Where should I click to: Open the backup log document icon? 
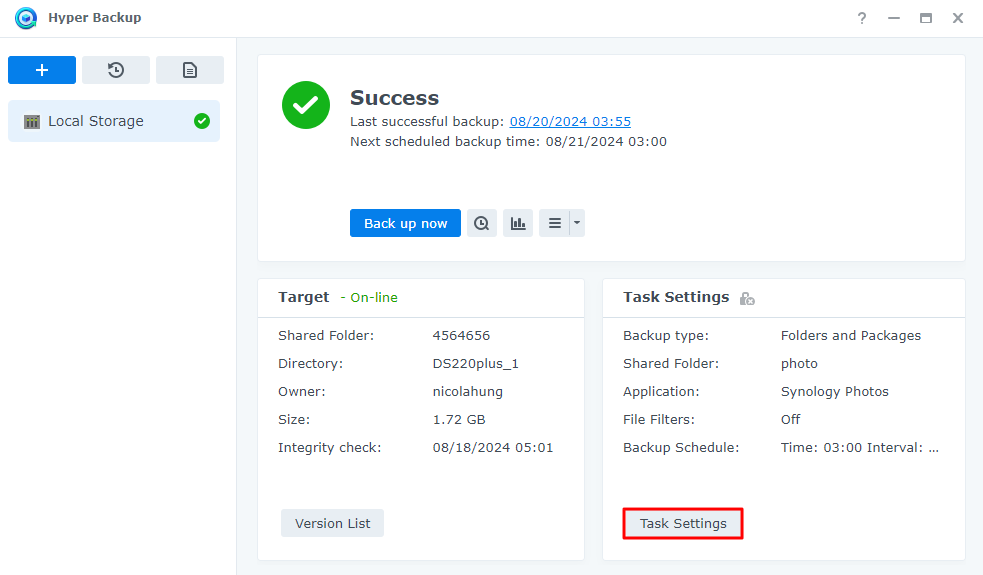click(x=190, y=70)
